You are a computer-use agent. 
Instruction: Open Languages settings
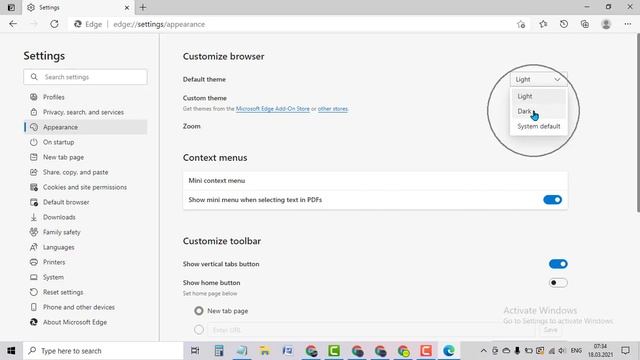pyautogui.click(x=85, y=247)
